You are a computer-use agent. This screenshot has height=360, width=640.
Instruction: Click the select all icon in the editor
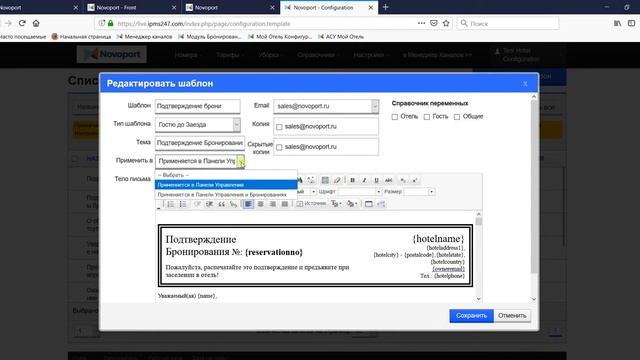(x=325, y=180)
